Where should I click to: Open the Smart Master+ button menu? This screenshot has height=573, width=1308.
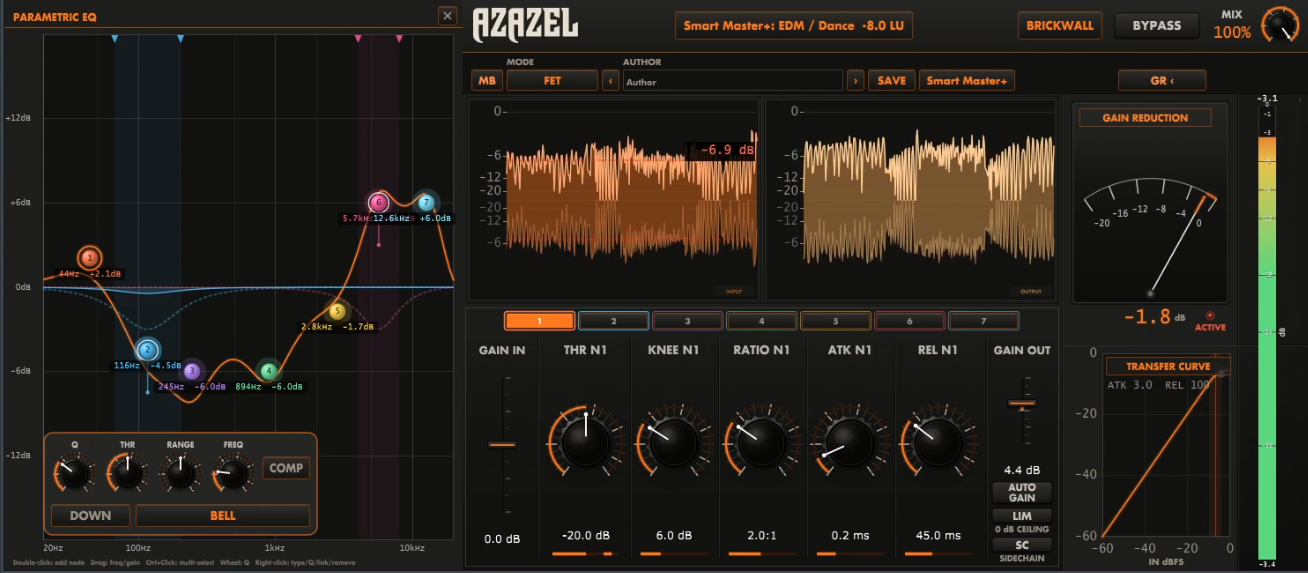point(967,81)
